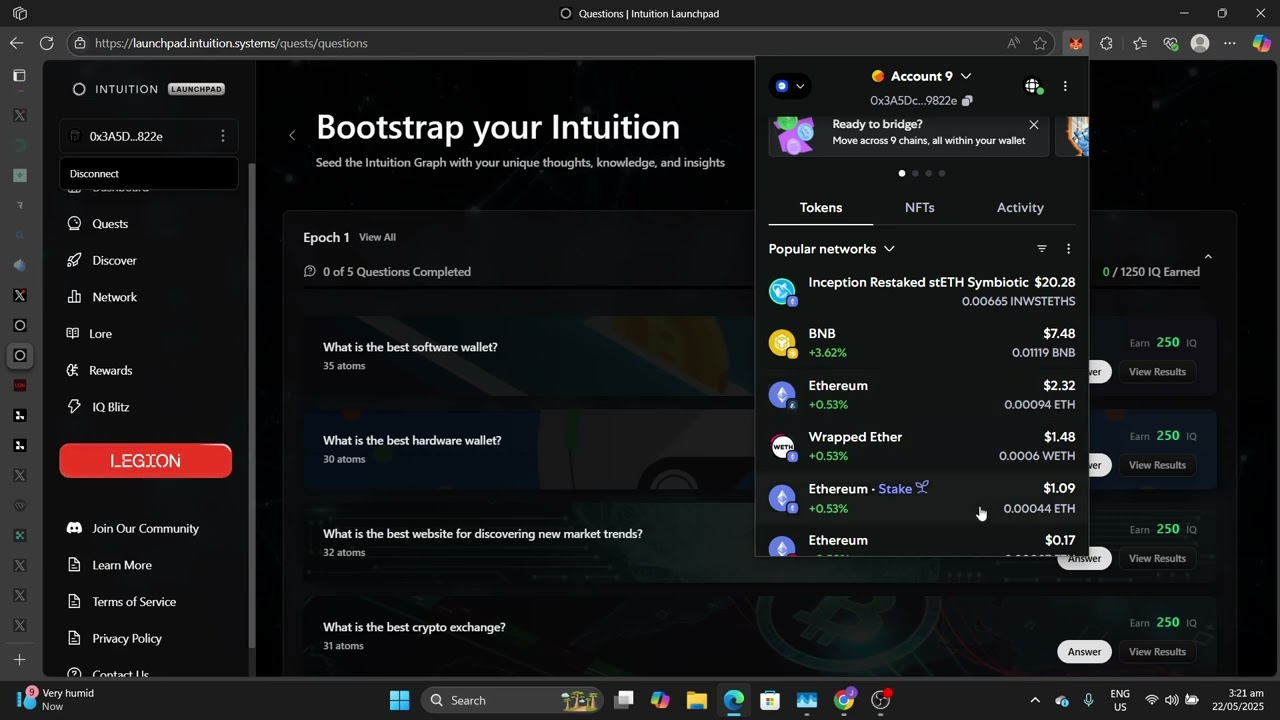Open the Privacy Policy link
1280x720 pixels.
pyautogui.click(x=127, y=638)
